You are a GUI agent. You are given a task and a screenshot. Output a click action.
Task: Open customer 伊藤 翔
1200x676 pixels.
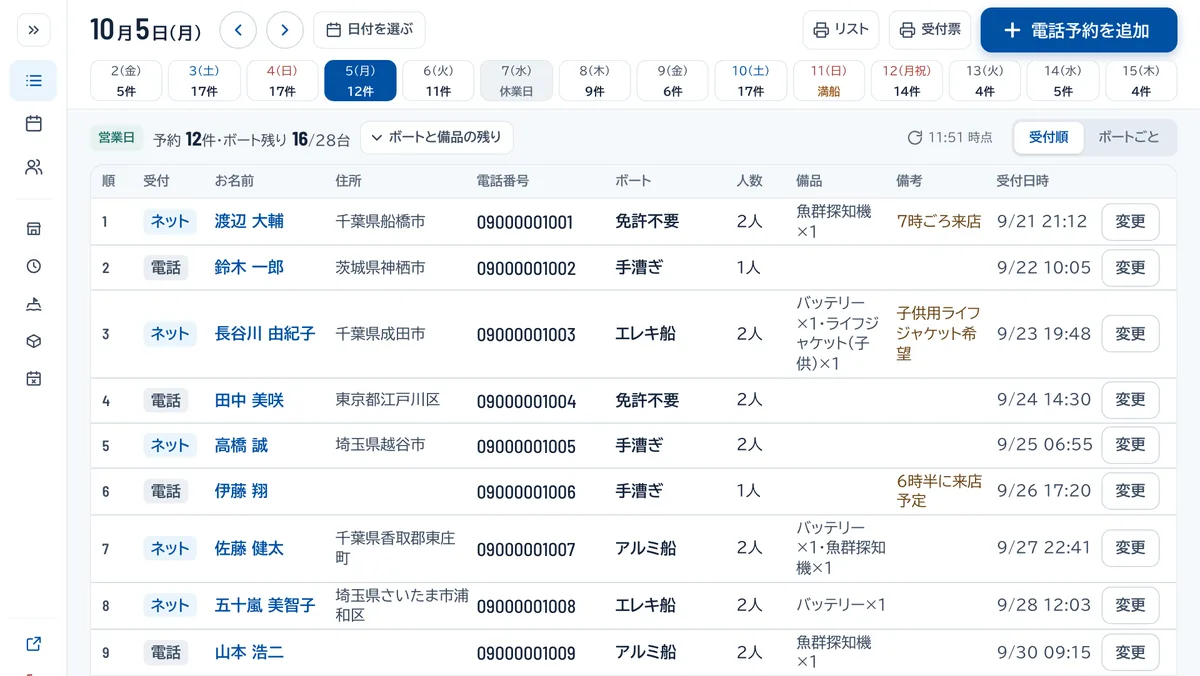pos(241,491)
